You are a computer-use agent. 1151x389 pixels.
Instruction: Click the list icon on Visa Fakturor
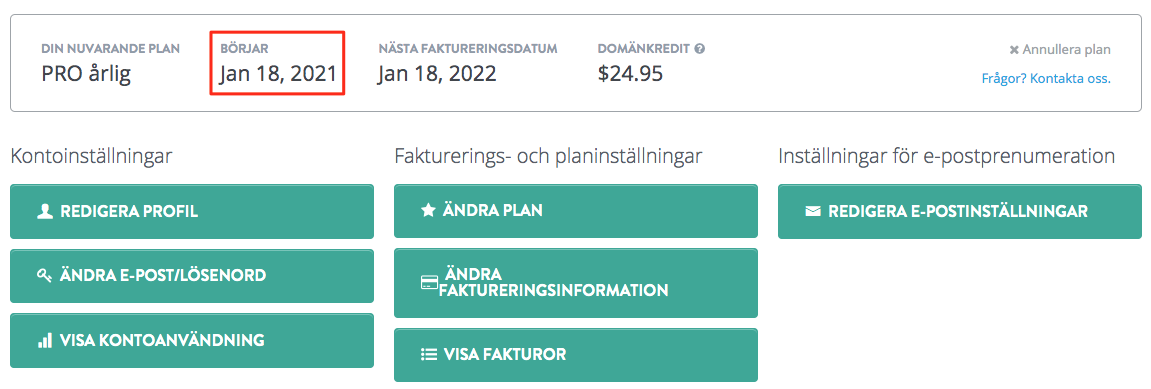429,355
